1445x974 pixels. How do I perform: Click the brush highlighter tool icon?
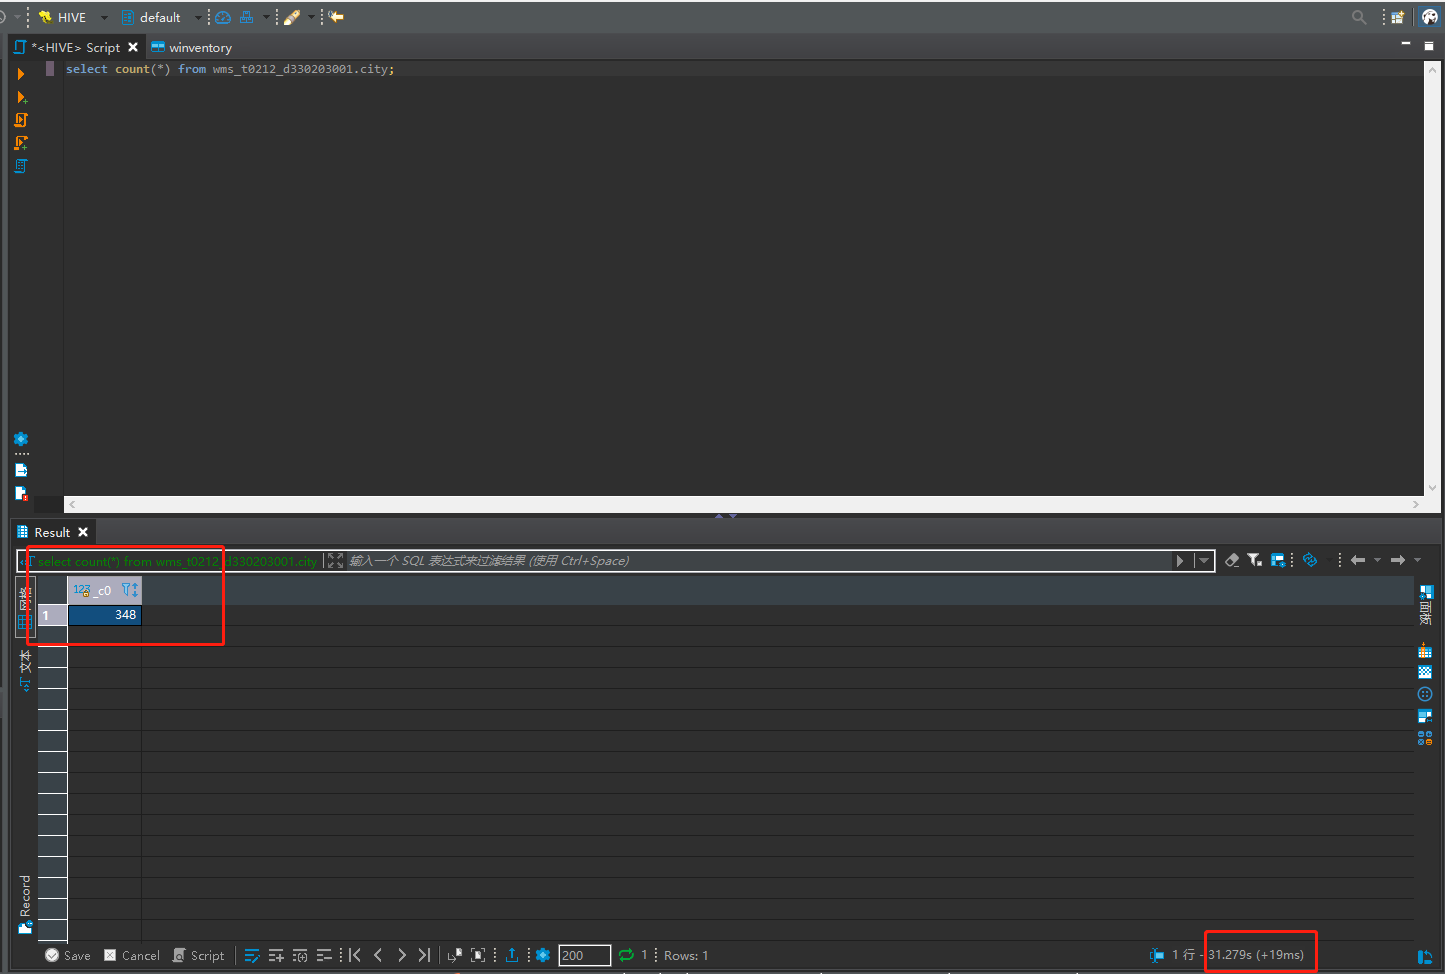[292, 17]
